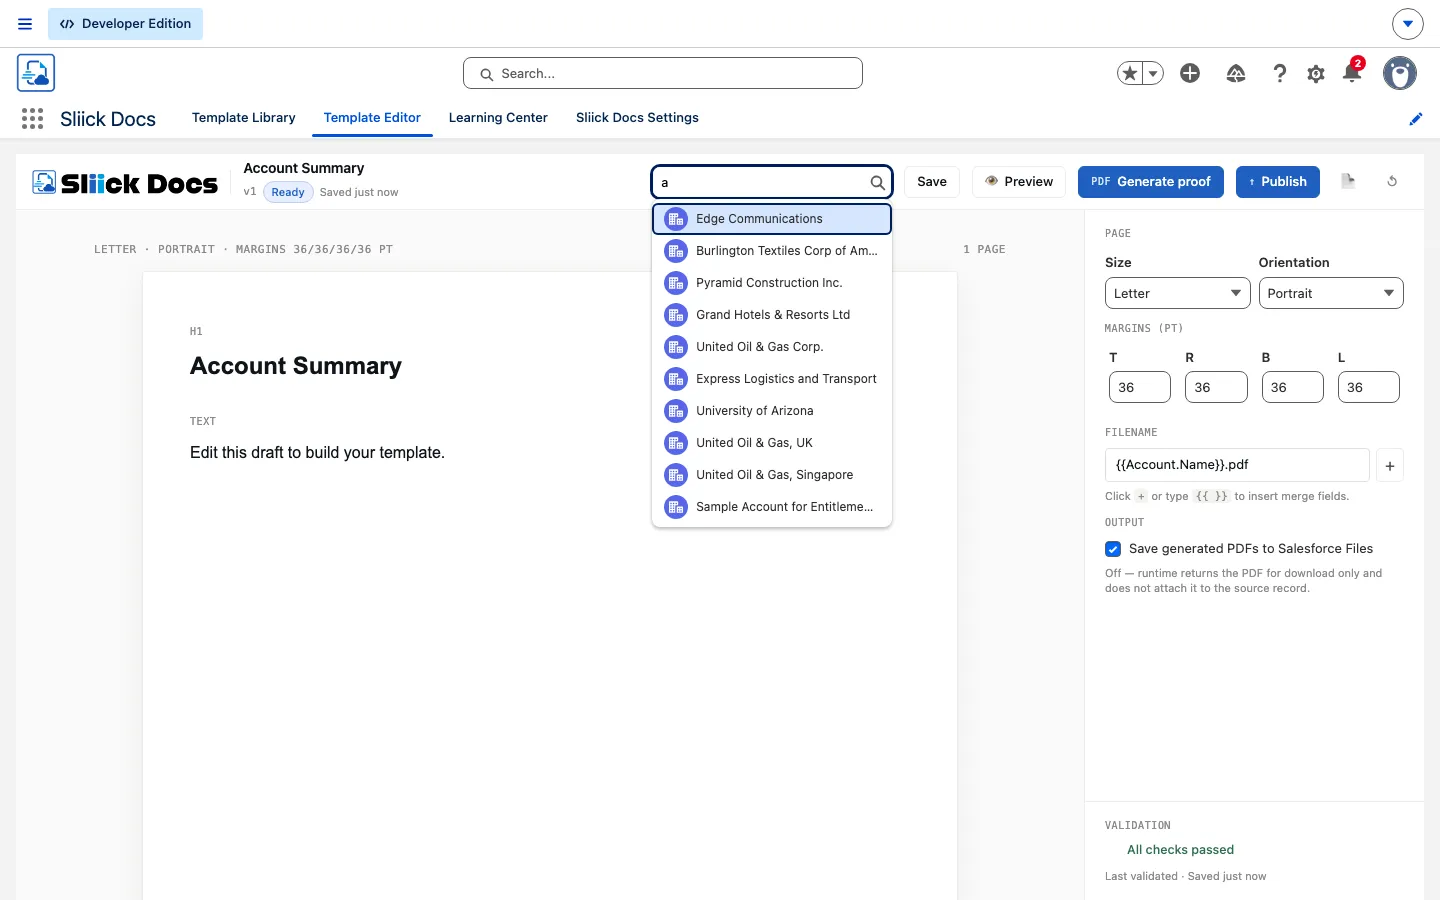Click the right margin R field
The image size is (1440, 900).
tap(1216, 387)
